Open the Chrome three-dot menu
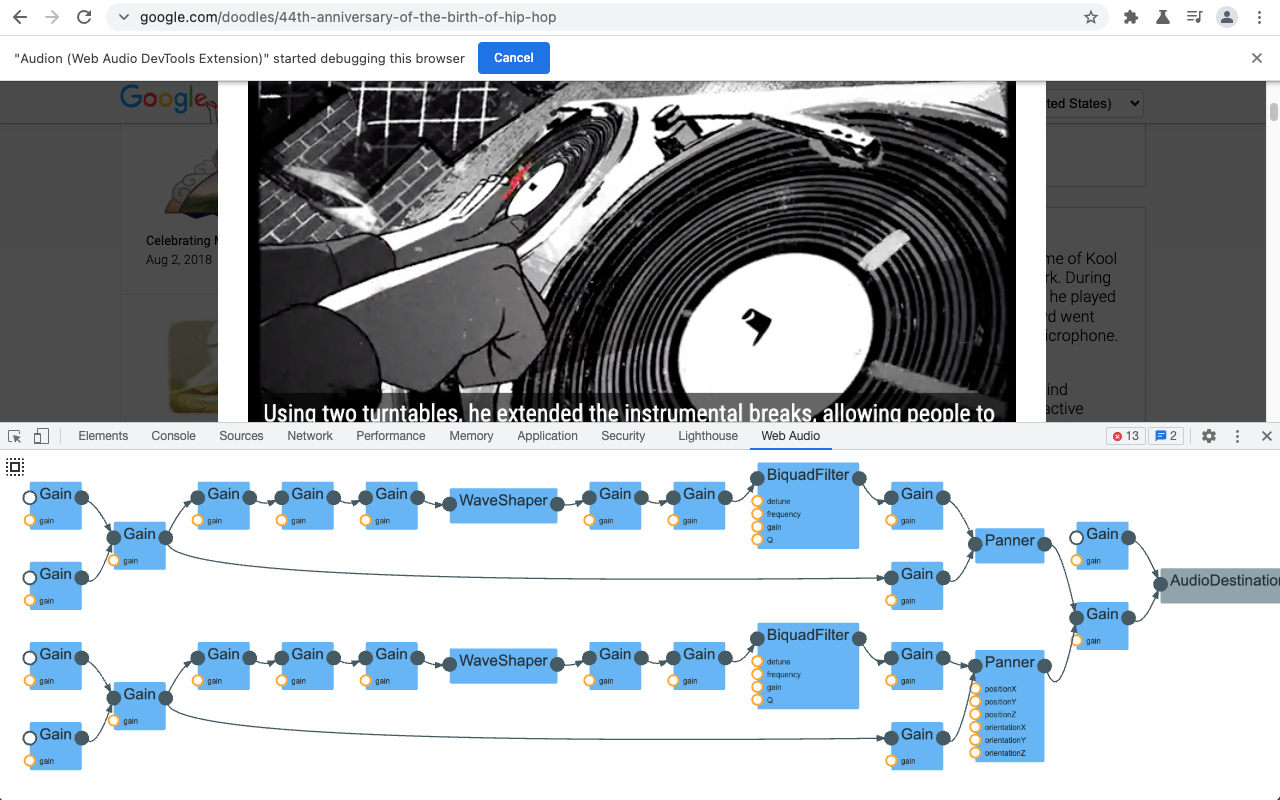 tap(1259, 17)
